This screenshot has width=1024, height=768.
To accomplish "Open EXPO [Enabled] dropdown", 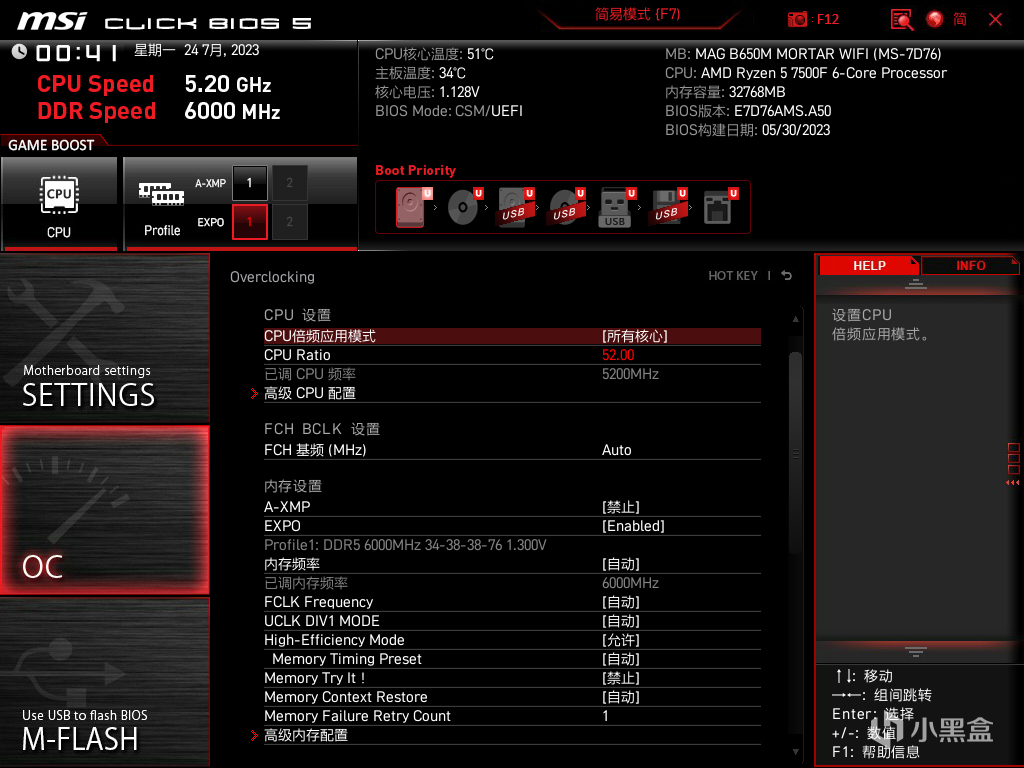I will (633, 526).
